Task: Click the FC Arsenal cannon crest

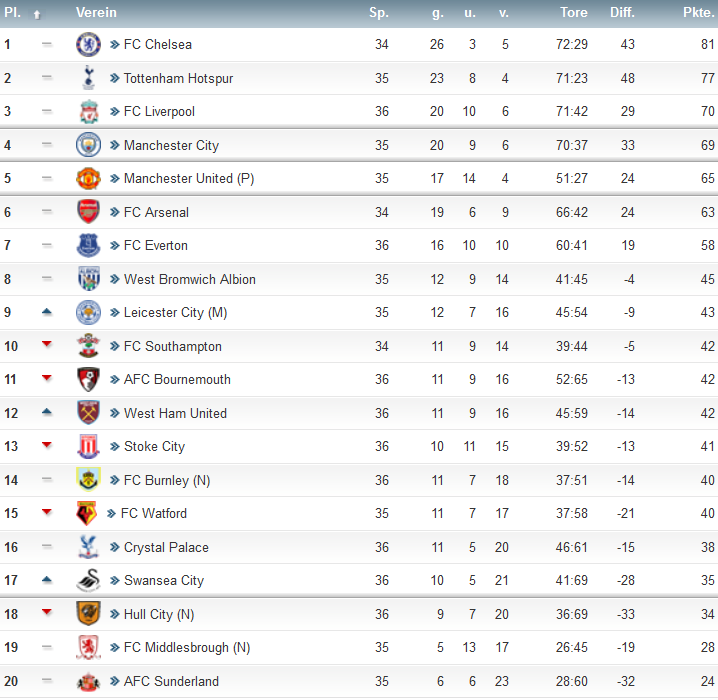Action: (88, 212)
